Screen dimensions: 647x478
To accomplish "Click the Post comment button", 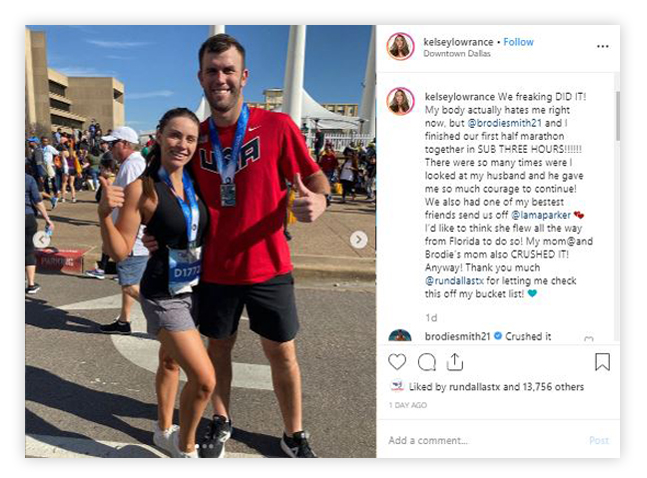I will point(599,440).
